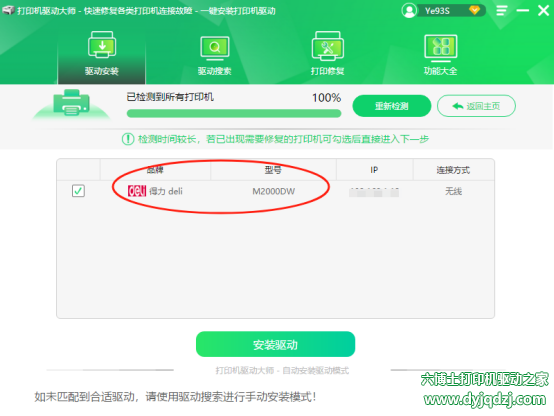Open the hamburger menu icon

point(501,11)
